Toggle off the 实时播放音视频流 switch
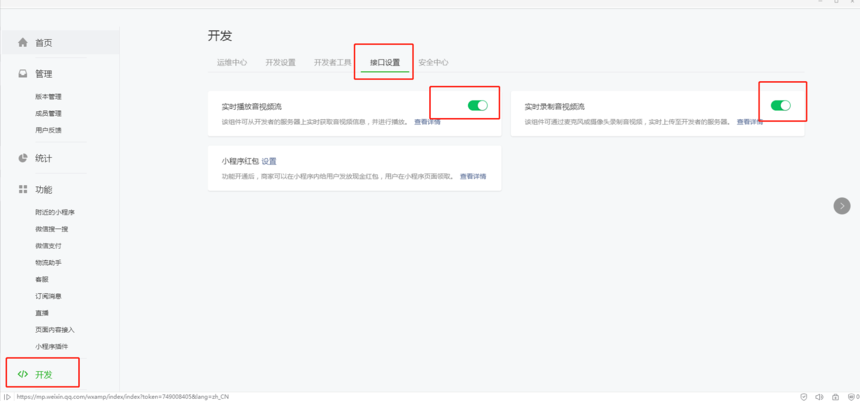 (x=477, y=105)
